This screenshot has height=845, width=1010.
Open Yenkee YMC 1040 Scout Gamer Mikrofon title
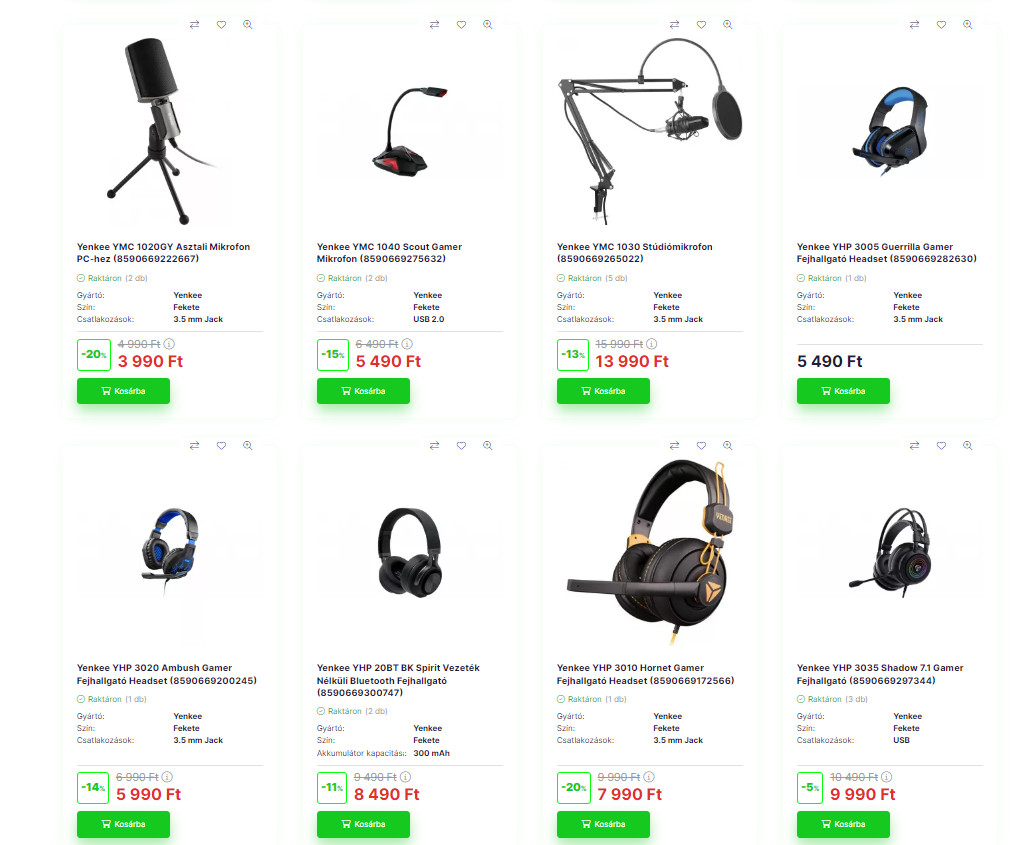click(389, 252)
